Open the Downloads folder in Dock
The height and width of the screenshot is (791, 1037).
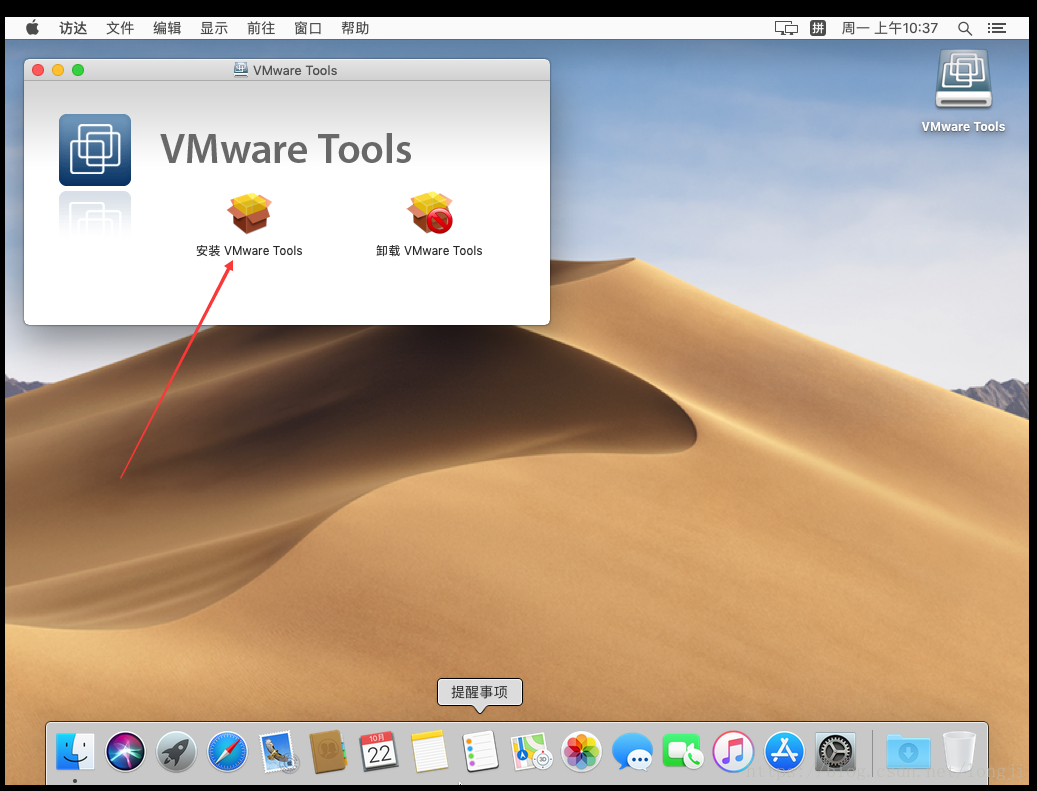point(908,752)
